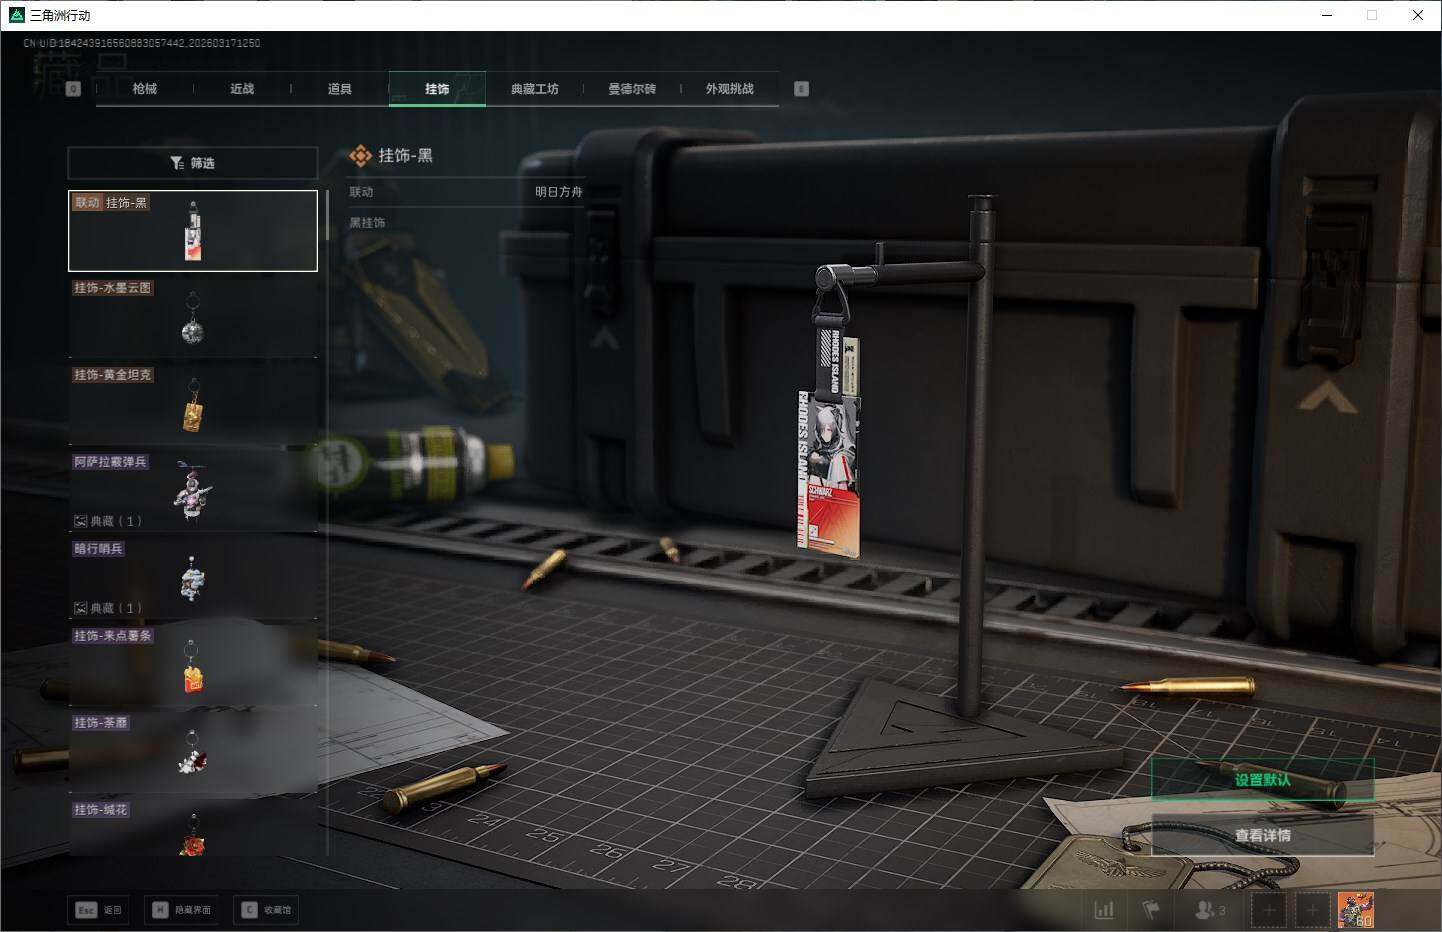Choose the 挂饰-茶靡 charm item
This screenshot has width=1442, height=932.
click(x=192, y=752)
